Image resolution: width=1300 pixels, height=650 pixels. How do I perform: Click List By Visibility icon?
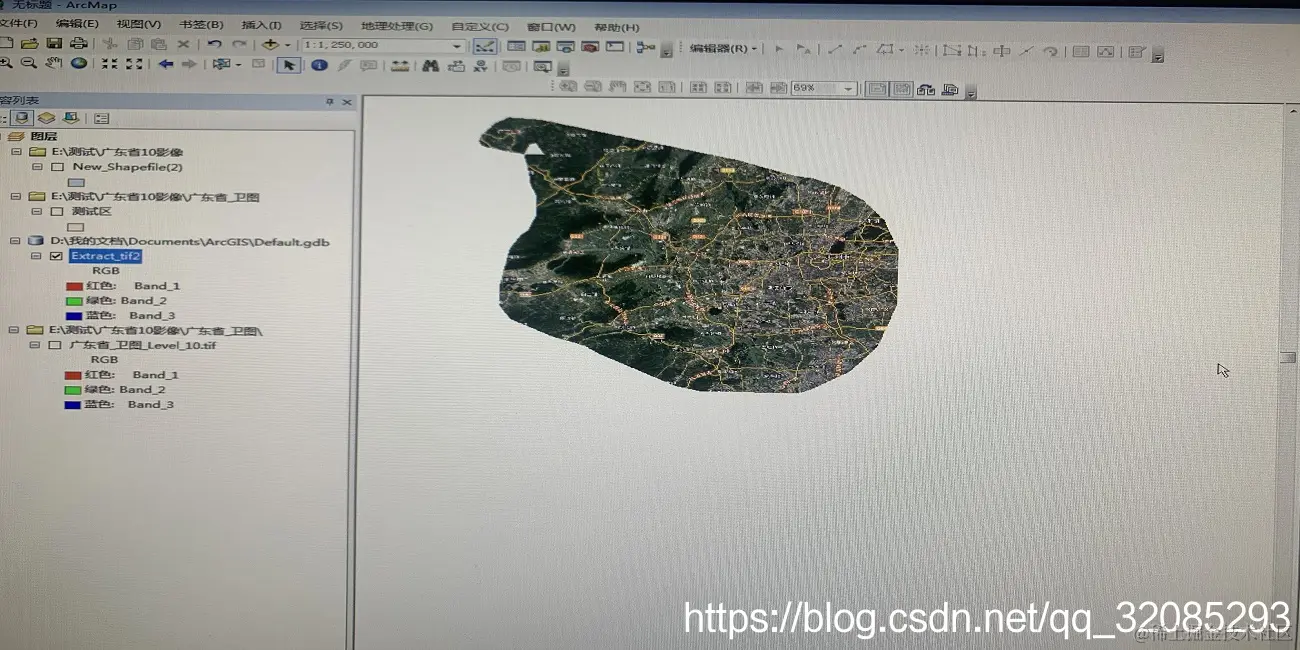(70, 118)
